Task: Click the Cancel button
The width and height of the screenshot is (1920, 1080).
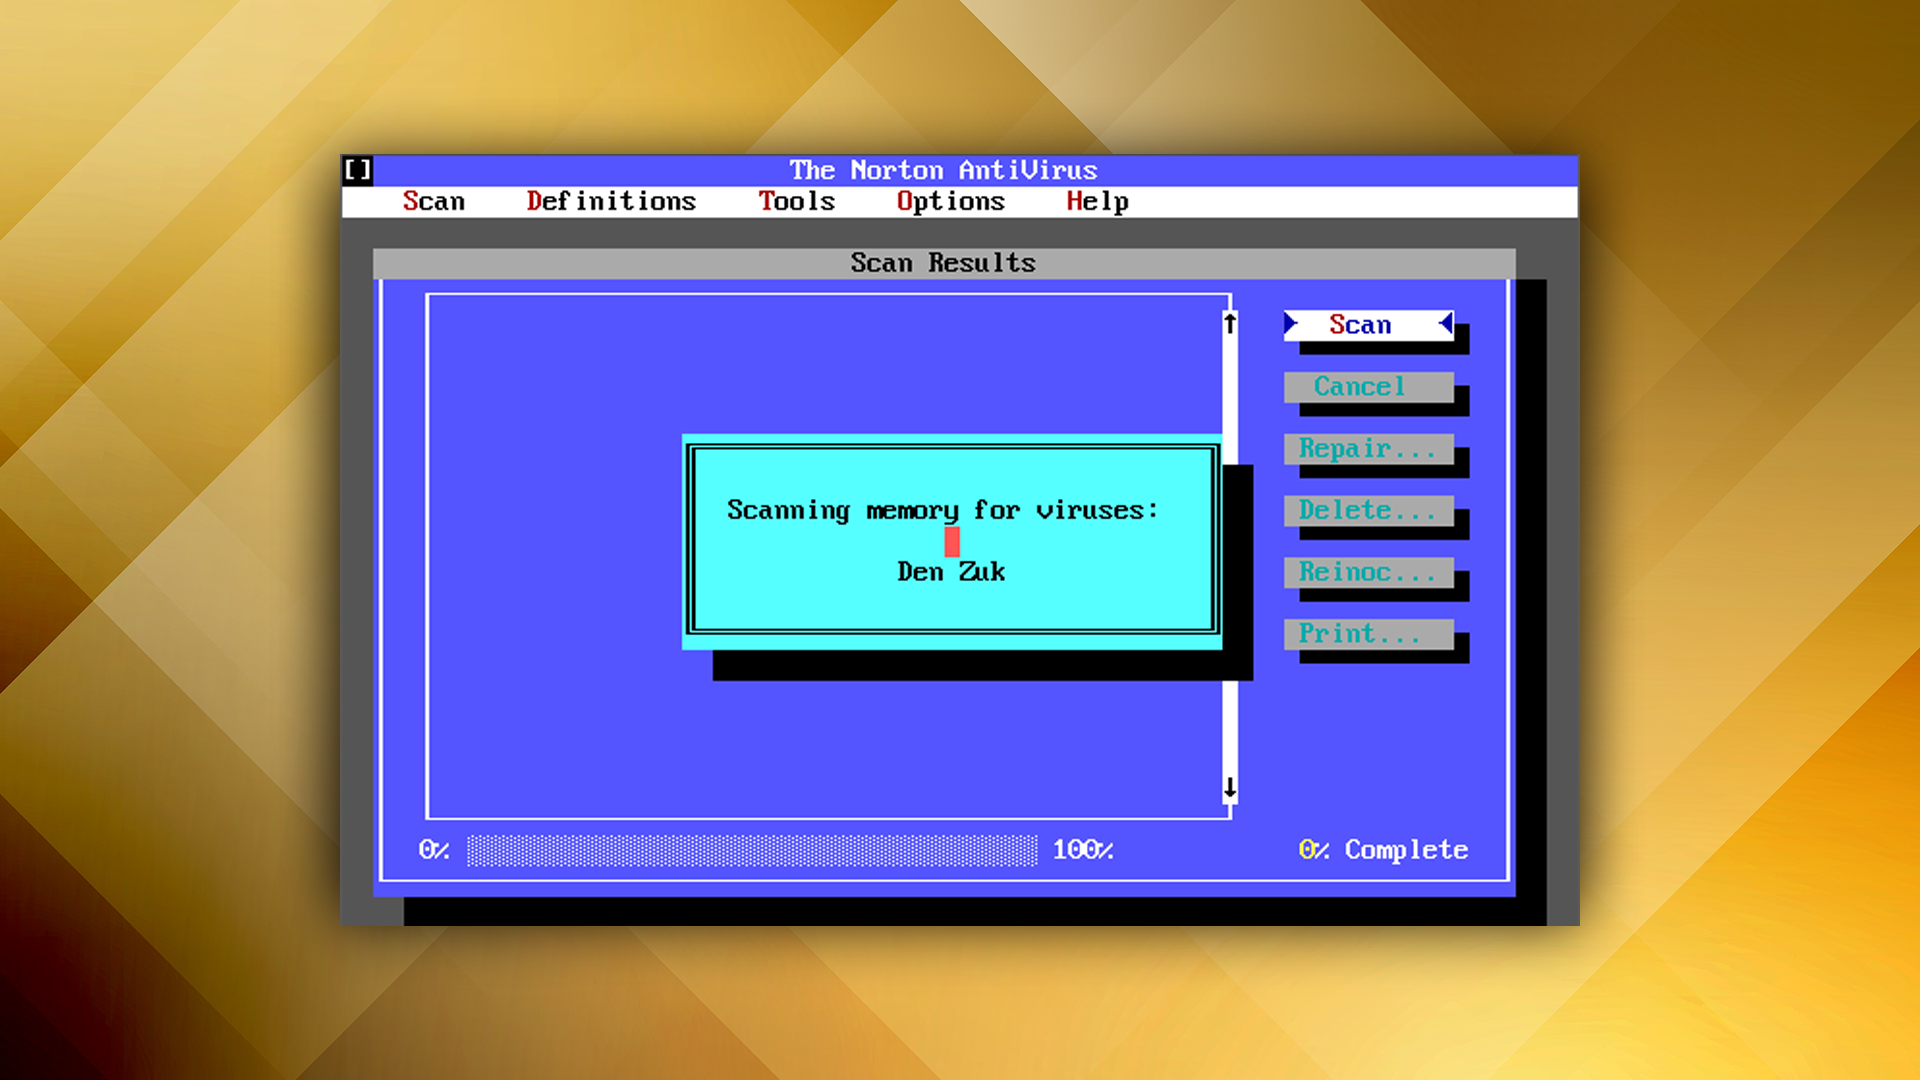Action: tap(1368, 387)
